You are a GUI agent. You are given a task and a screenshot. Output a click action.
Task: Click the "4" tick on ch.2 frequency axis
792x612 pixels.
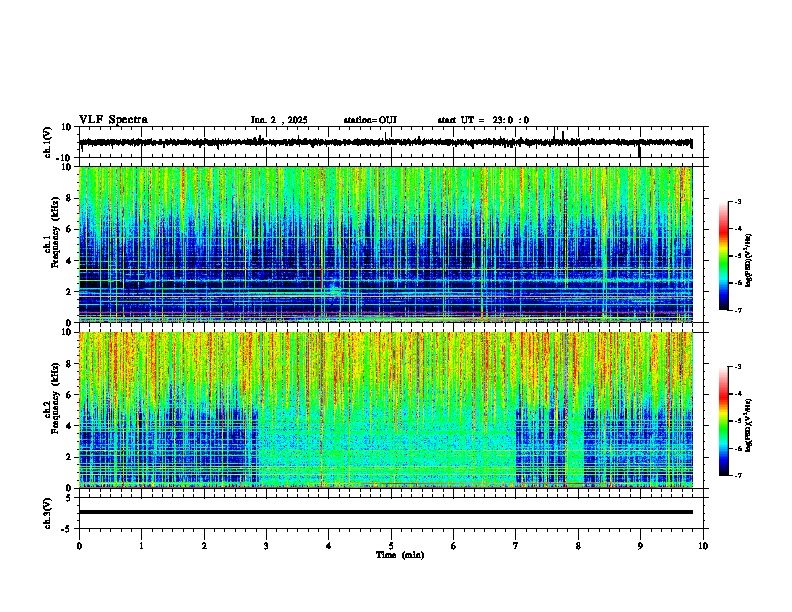pos(70,426)
